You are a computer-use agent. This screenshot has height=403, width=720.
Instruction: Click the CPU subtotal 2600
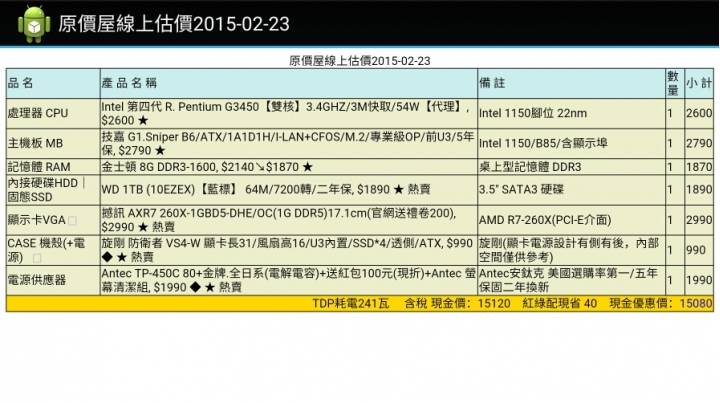699,113
